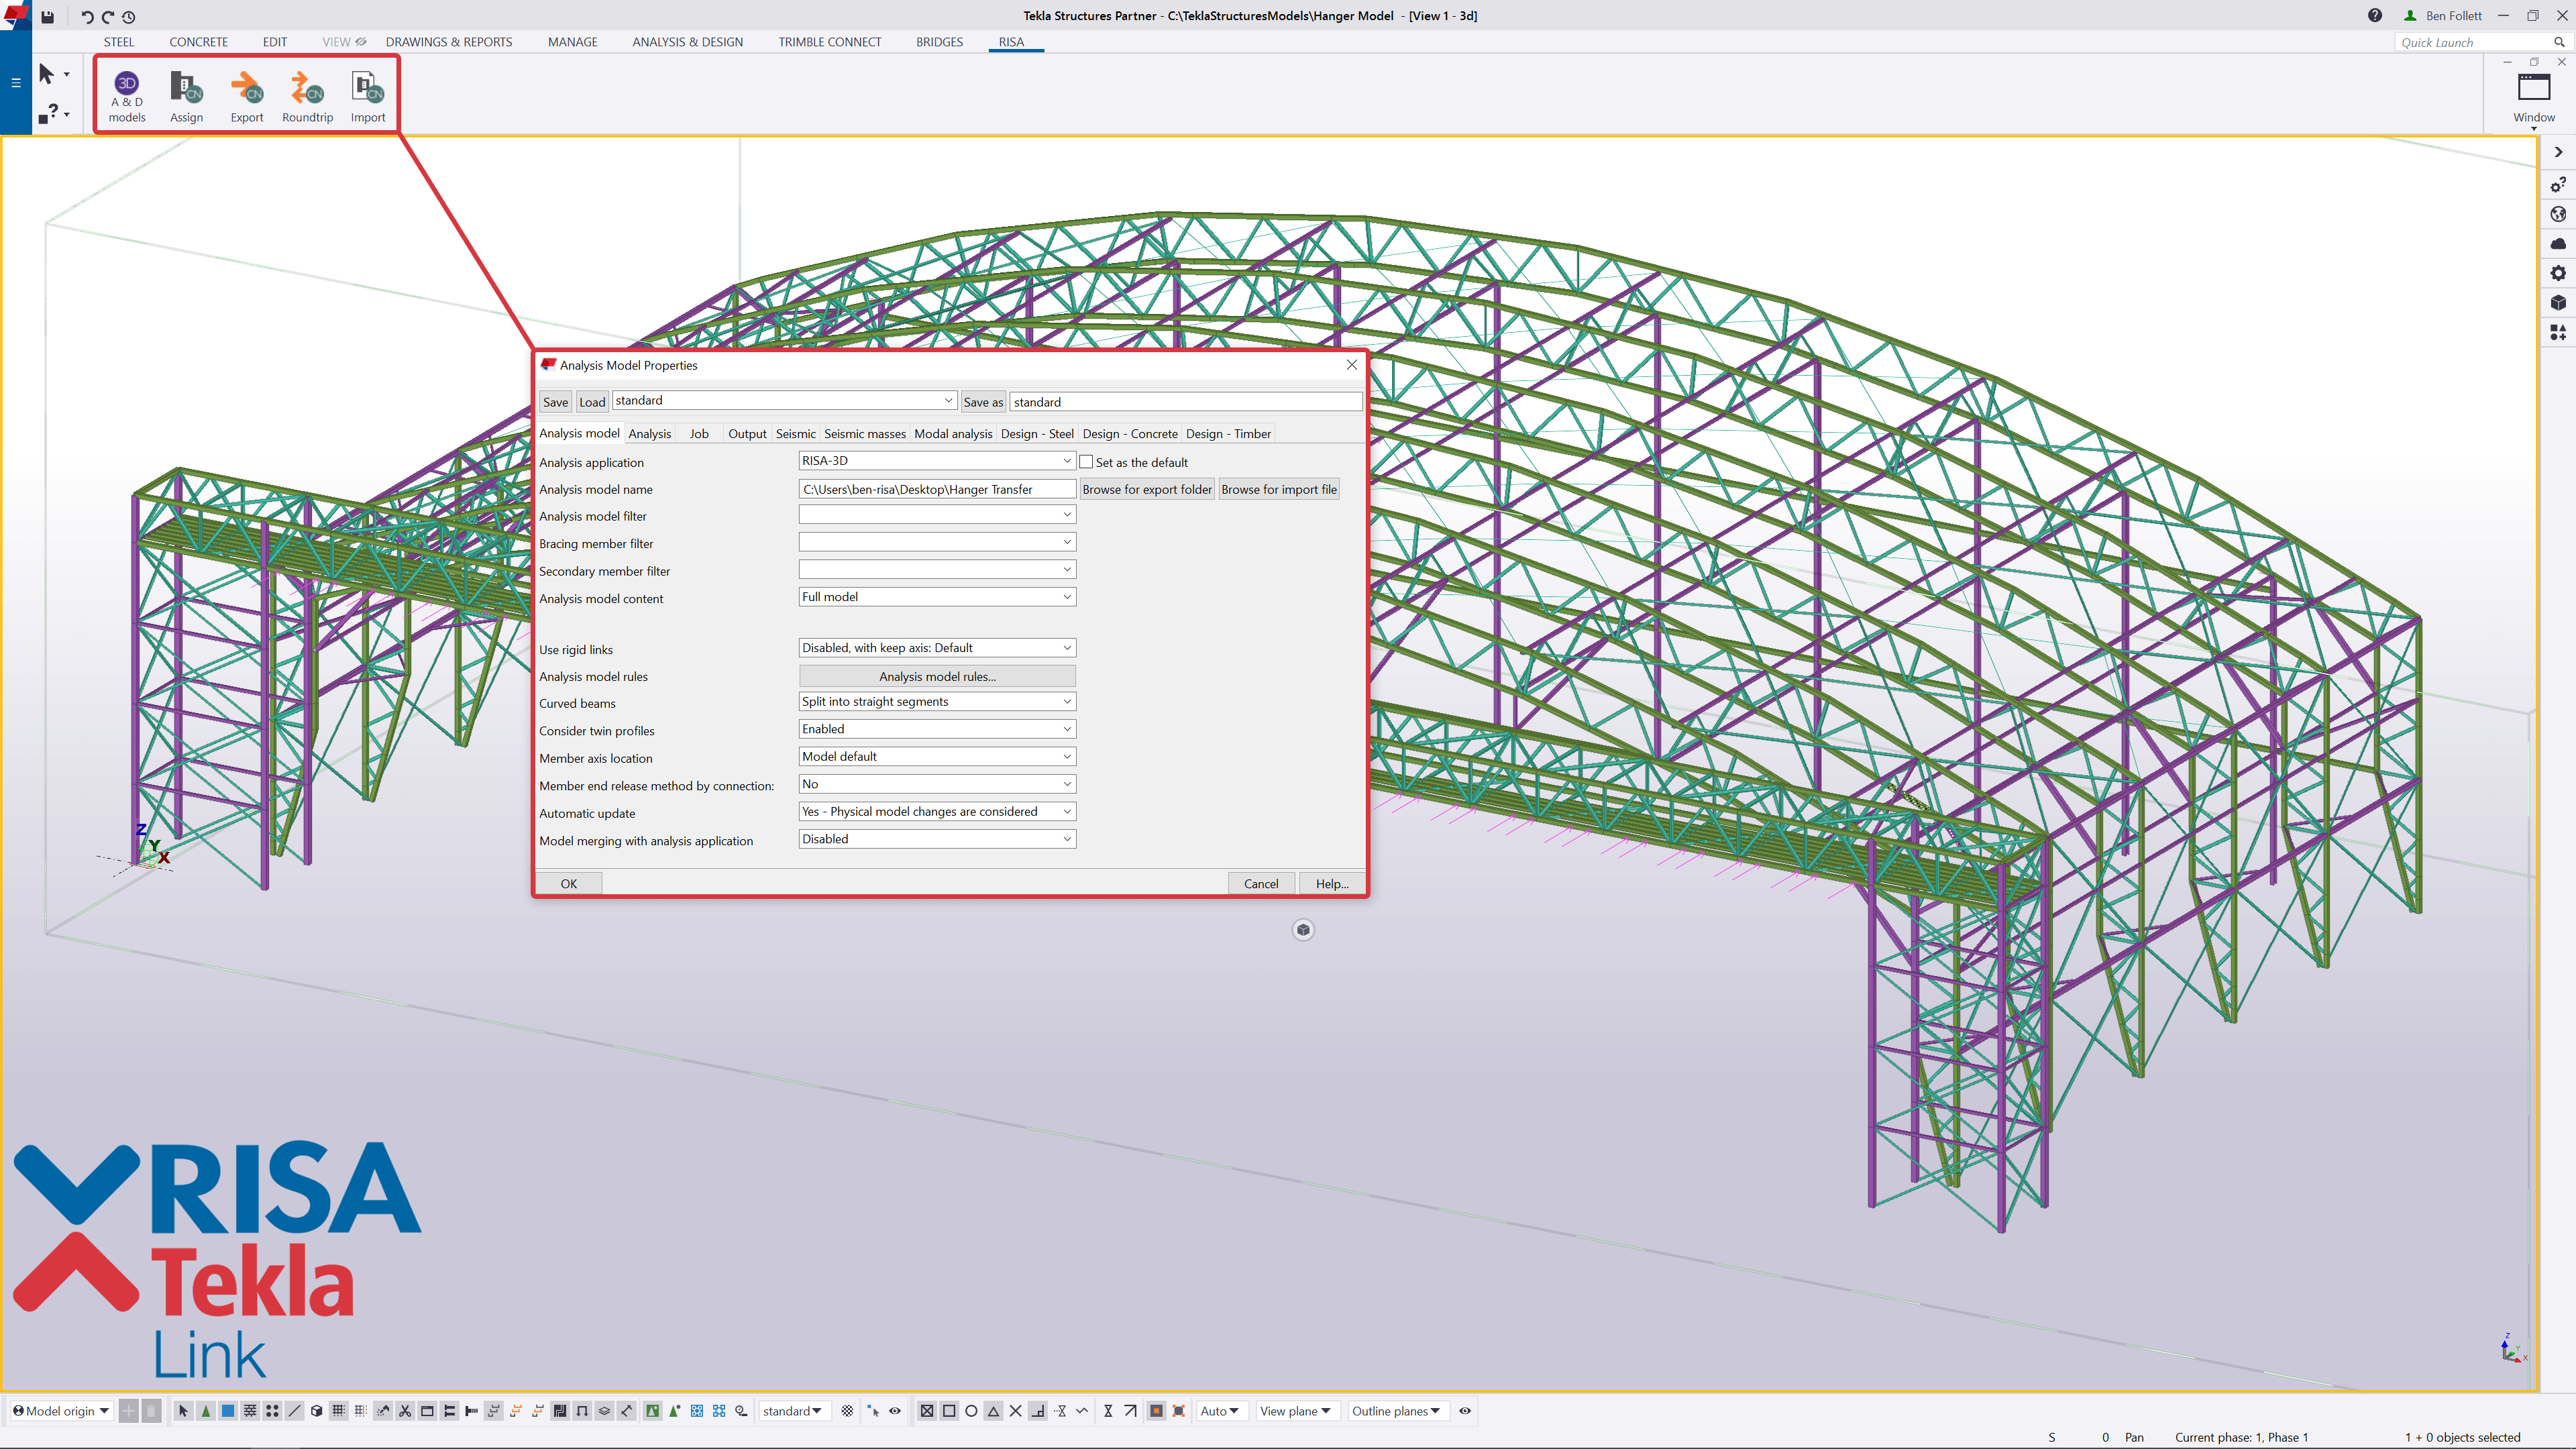Select the scissors cut selection-switch icon
Viewport: 2576px width, 1449px height.
coord(405,1411)
